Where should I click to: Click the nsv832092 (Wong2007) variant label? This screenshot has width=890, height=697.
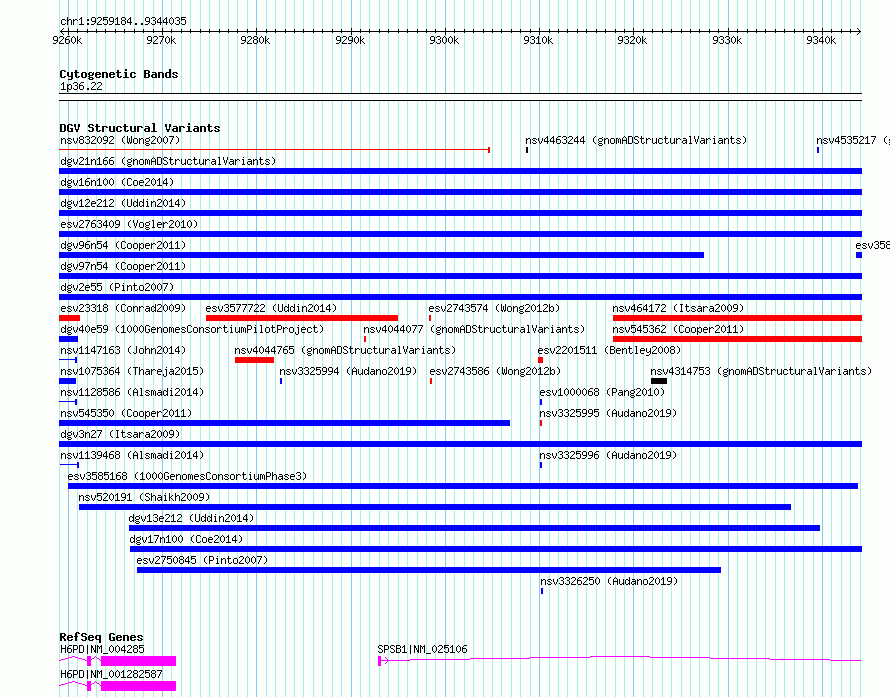tap(120, 140)
